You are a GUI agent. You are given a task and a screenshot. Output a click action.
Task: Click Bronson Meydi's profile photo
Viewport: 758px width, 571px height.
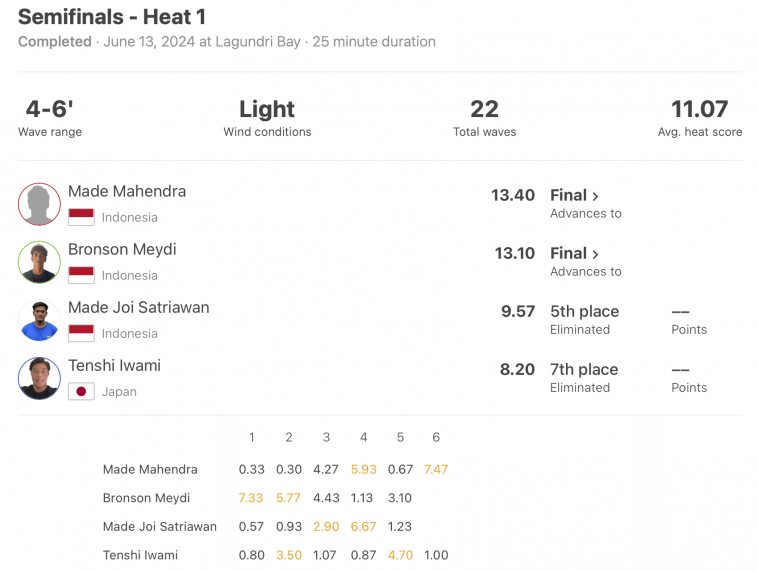coord(39,262)
